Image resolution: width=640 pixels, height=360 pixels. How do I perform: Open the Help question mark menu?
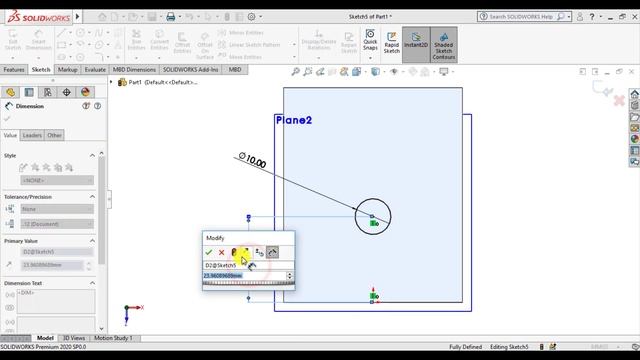pos(592,17)
